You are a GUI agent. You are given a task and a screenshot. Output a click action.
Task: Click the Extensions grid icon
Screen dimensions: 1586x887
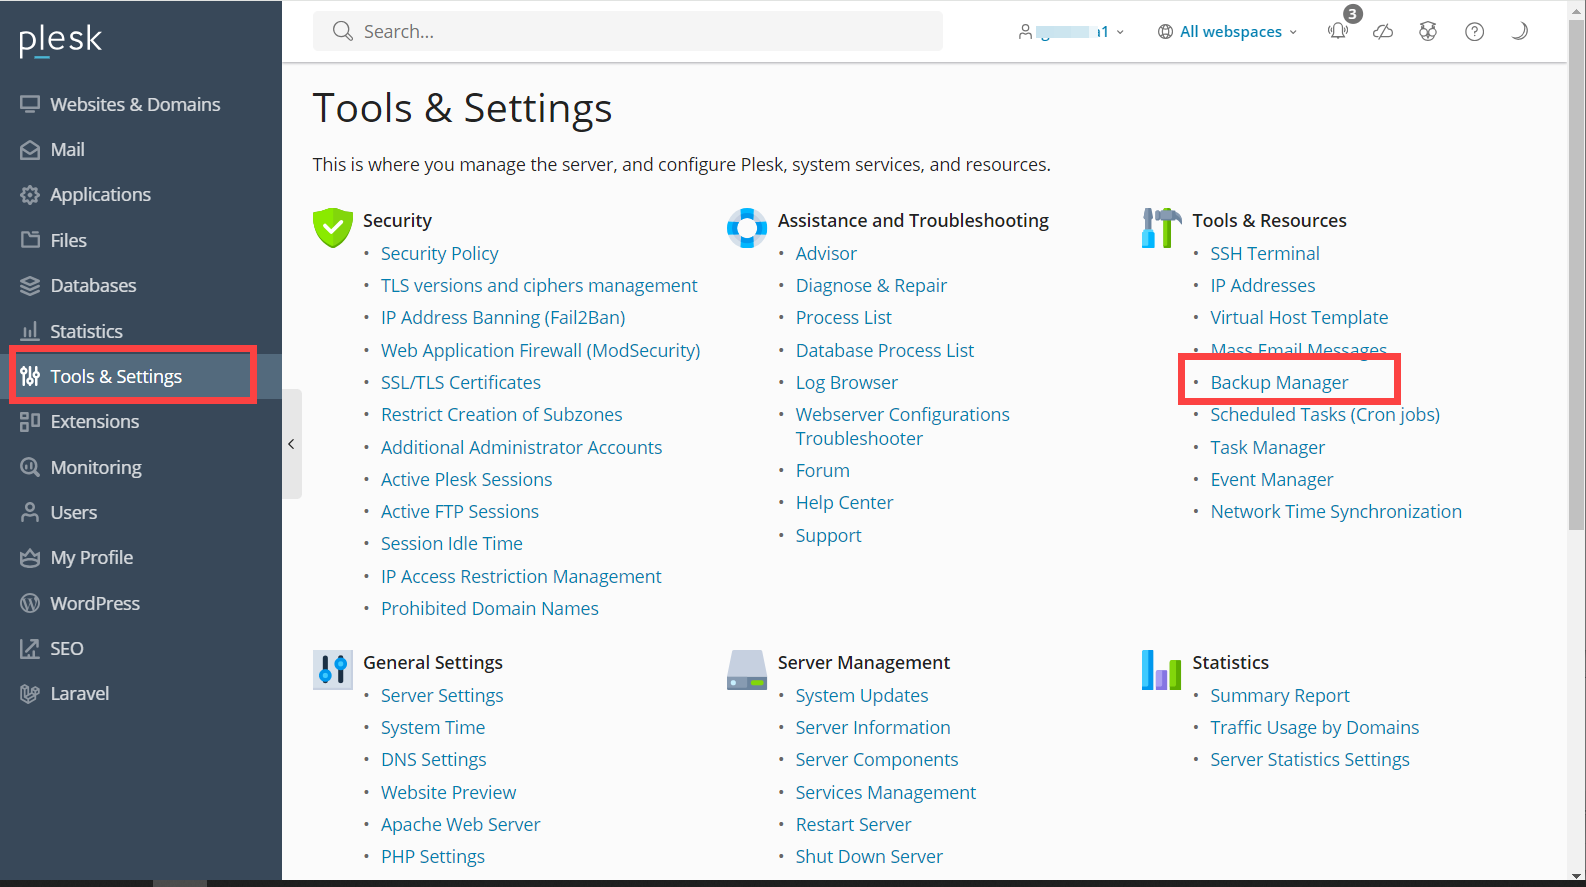(x=30, y=422)
